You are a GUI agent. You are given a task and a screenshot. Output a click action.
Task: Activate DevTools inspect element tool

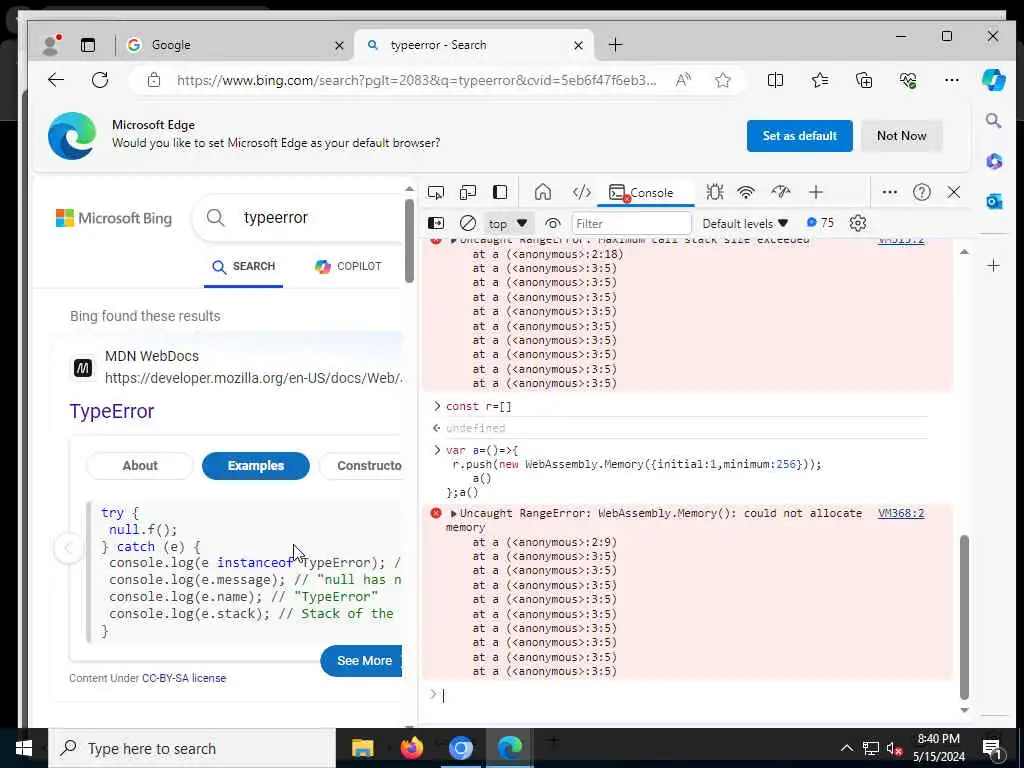coord(436,193)
